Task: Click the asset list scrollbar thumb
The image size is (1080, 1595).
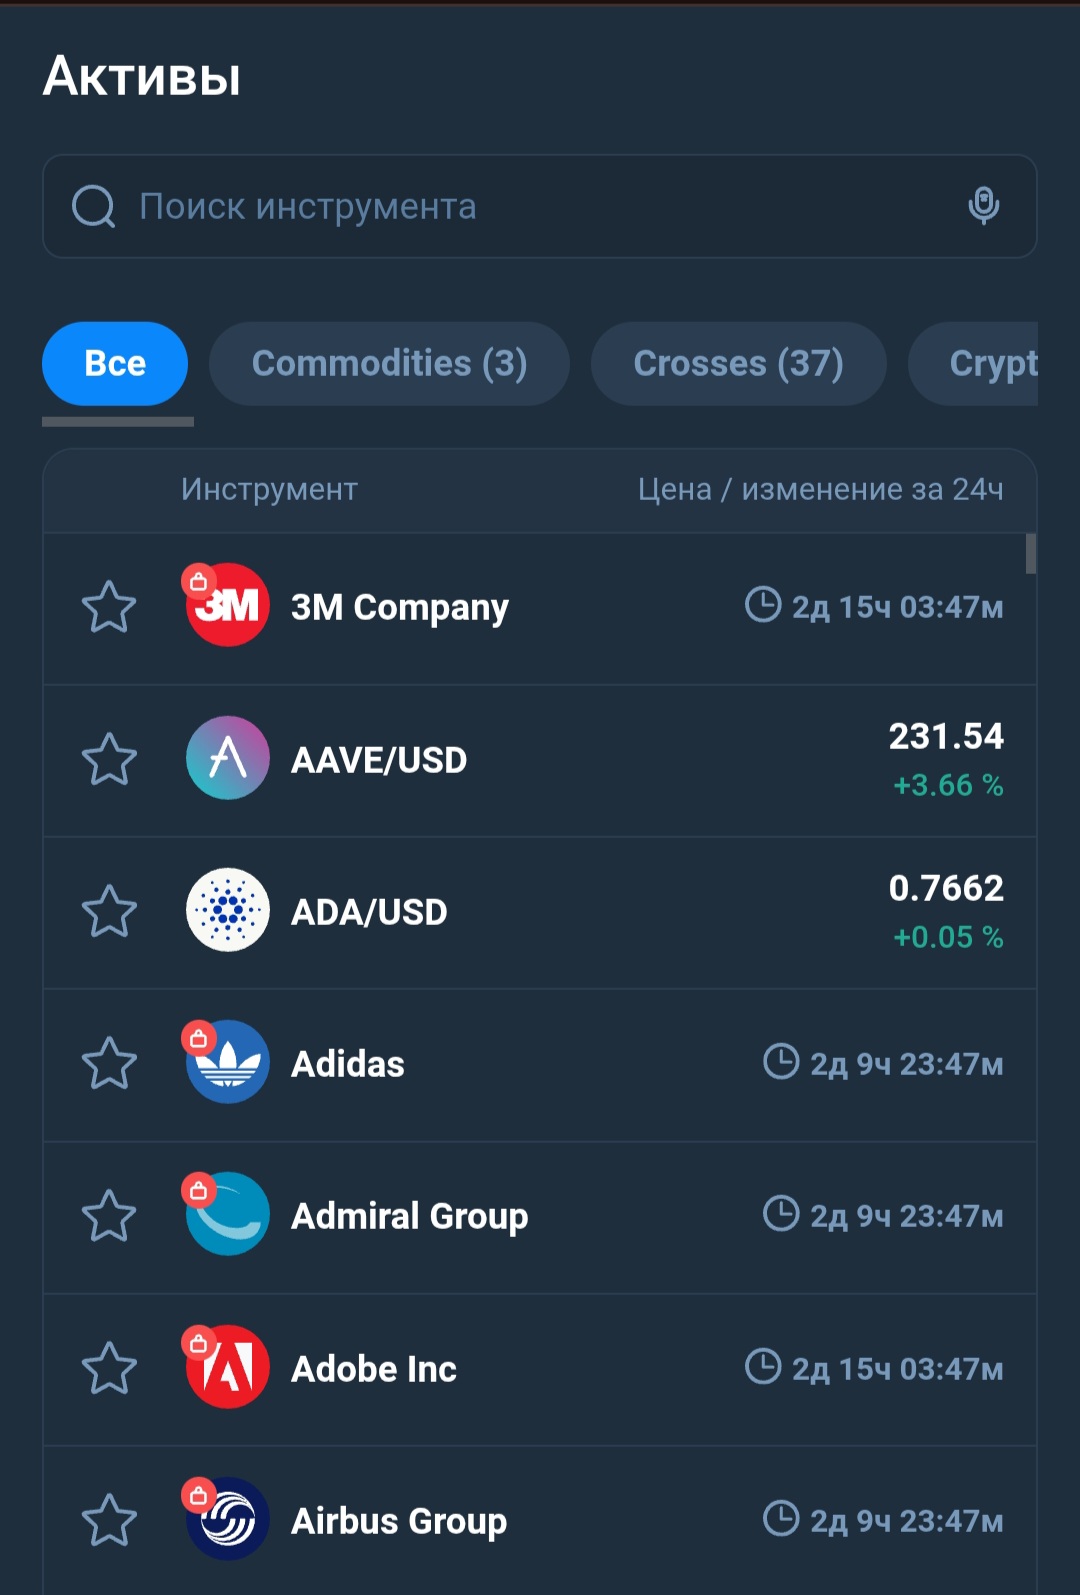Action: click(x=1031, y=554)
